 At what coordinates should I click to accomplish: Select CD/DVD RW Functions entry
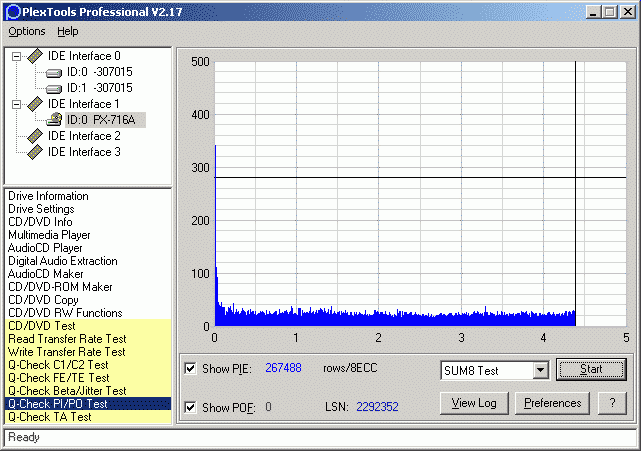coord(87,313)
